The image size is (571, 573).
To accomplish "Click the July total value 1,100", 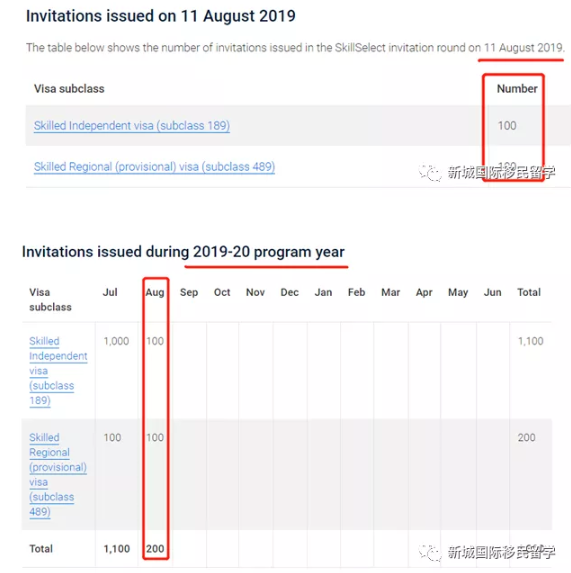I will click(117, 549).
